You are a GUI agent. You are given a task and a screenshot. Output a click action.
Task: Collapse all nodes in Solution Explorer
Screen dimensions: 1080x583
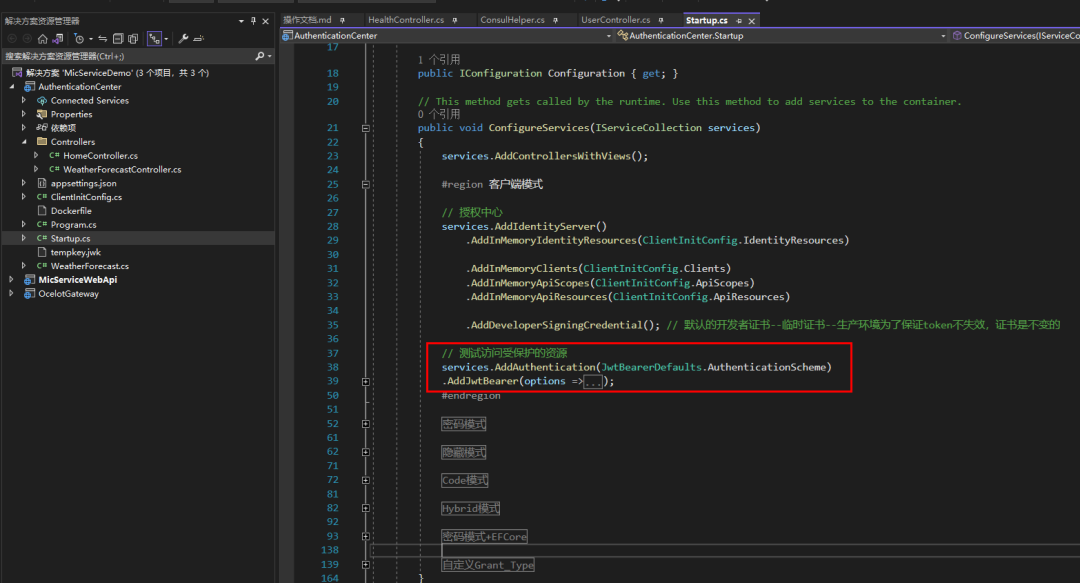[x=118, y=39]
